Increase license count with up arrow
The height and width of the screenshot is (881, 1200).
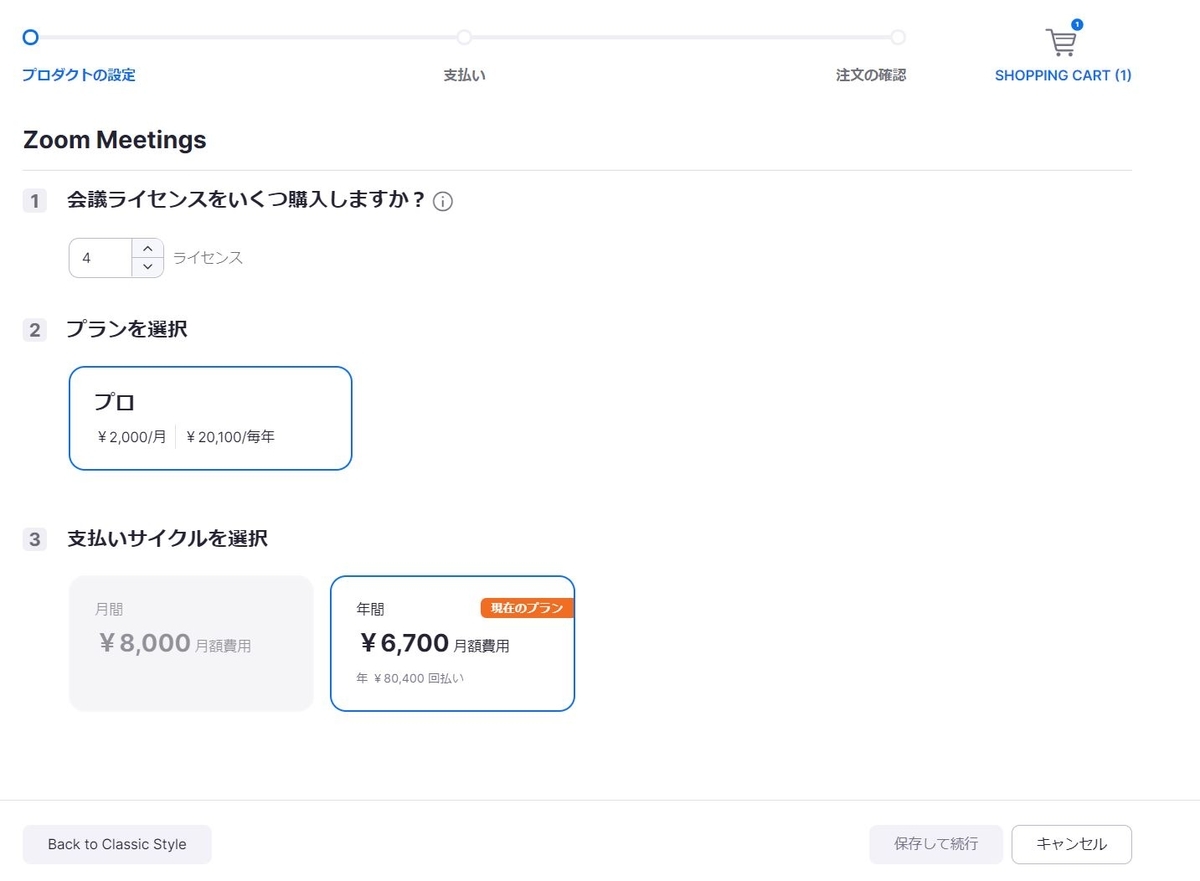(x=147, y=248)
